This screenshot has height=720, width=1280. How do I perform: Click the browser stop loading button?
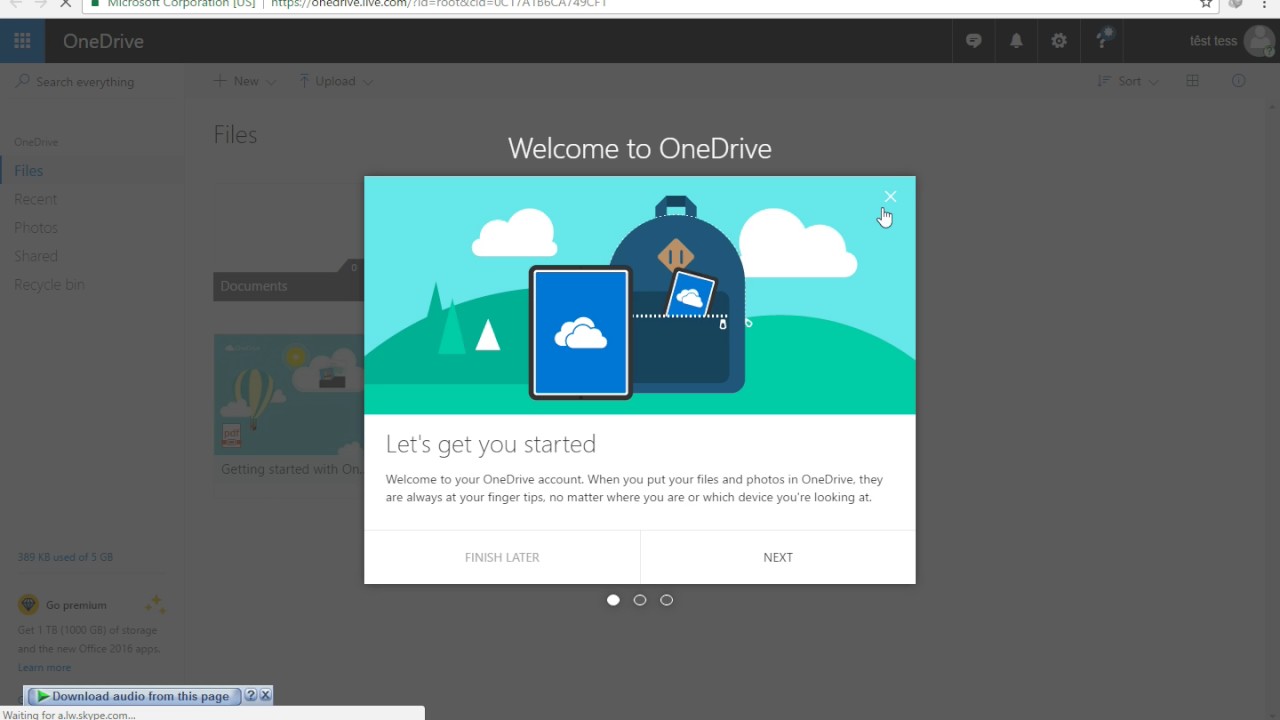(x=65, y=4)
